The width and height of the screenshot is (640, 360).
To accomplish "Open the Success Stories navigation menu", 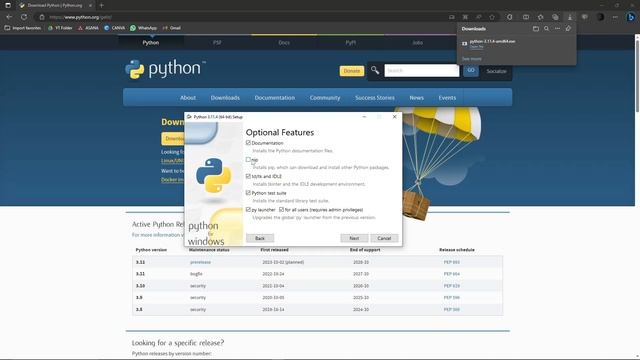I will pyautogui.click(x=375, y=98).
